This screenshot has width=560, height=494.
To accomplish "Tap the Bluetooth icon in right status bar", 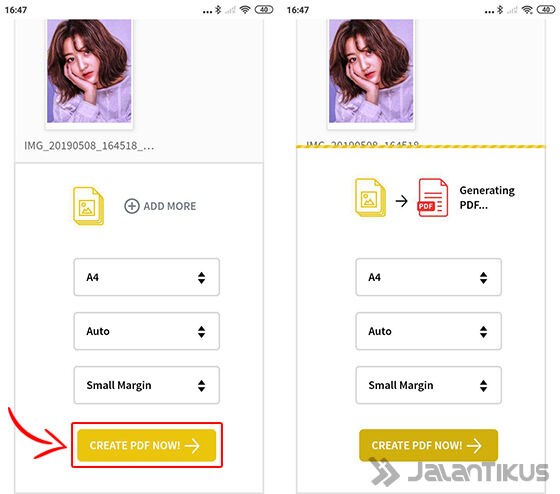I will click(500, 10).
